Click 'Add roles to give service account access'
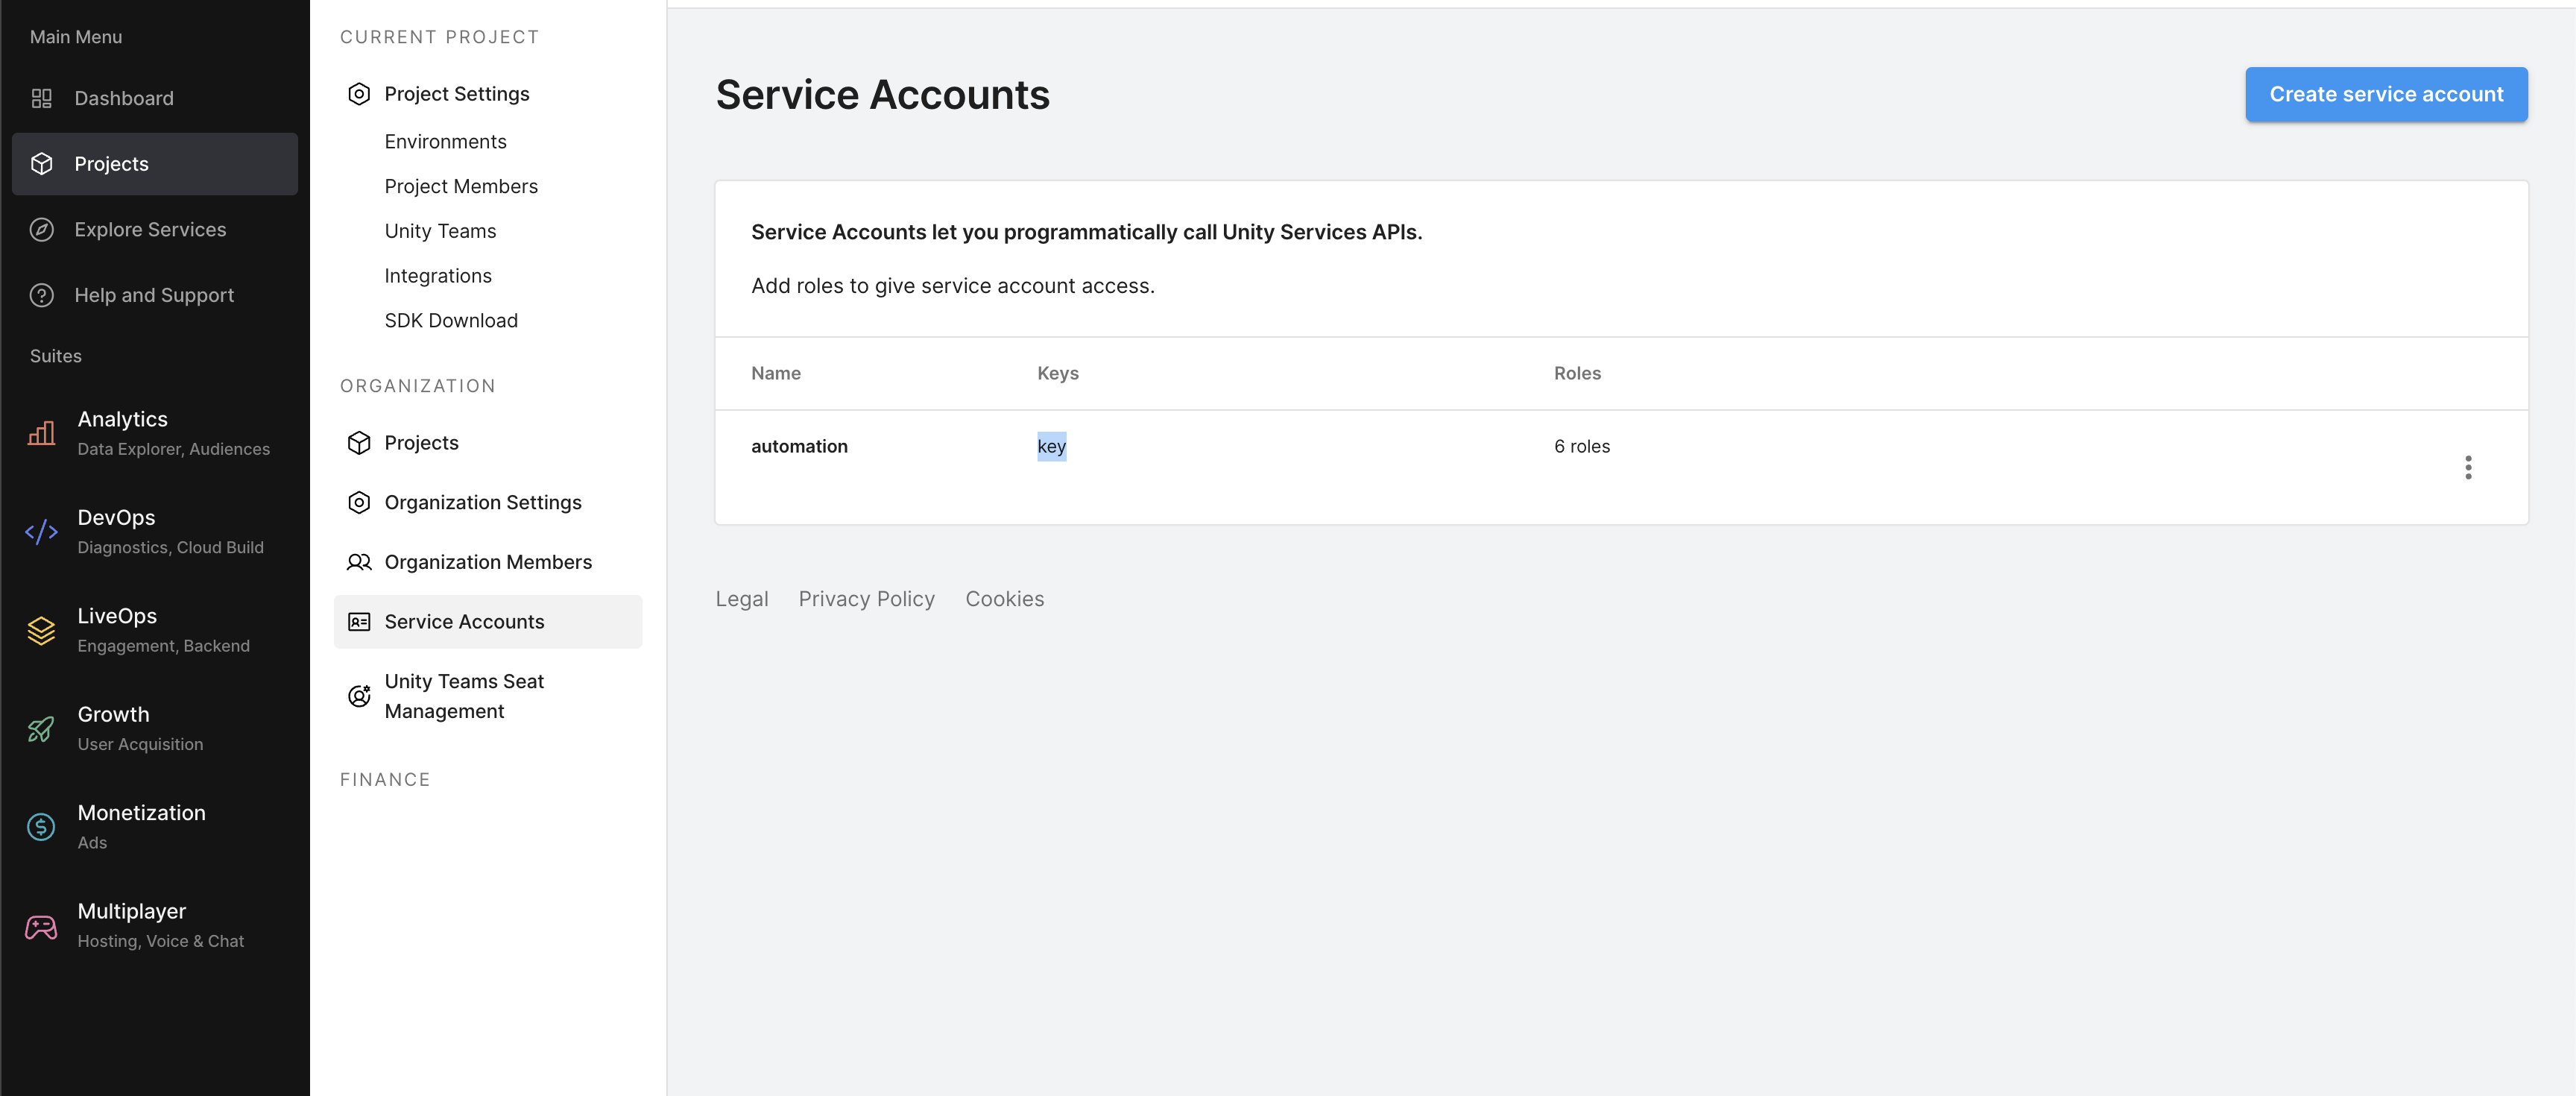Image resolution: width=2576 pixels, height=1096 pixels. click(x=952, y=286)
